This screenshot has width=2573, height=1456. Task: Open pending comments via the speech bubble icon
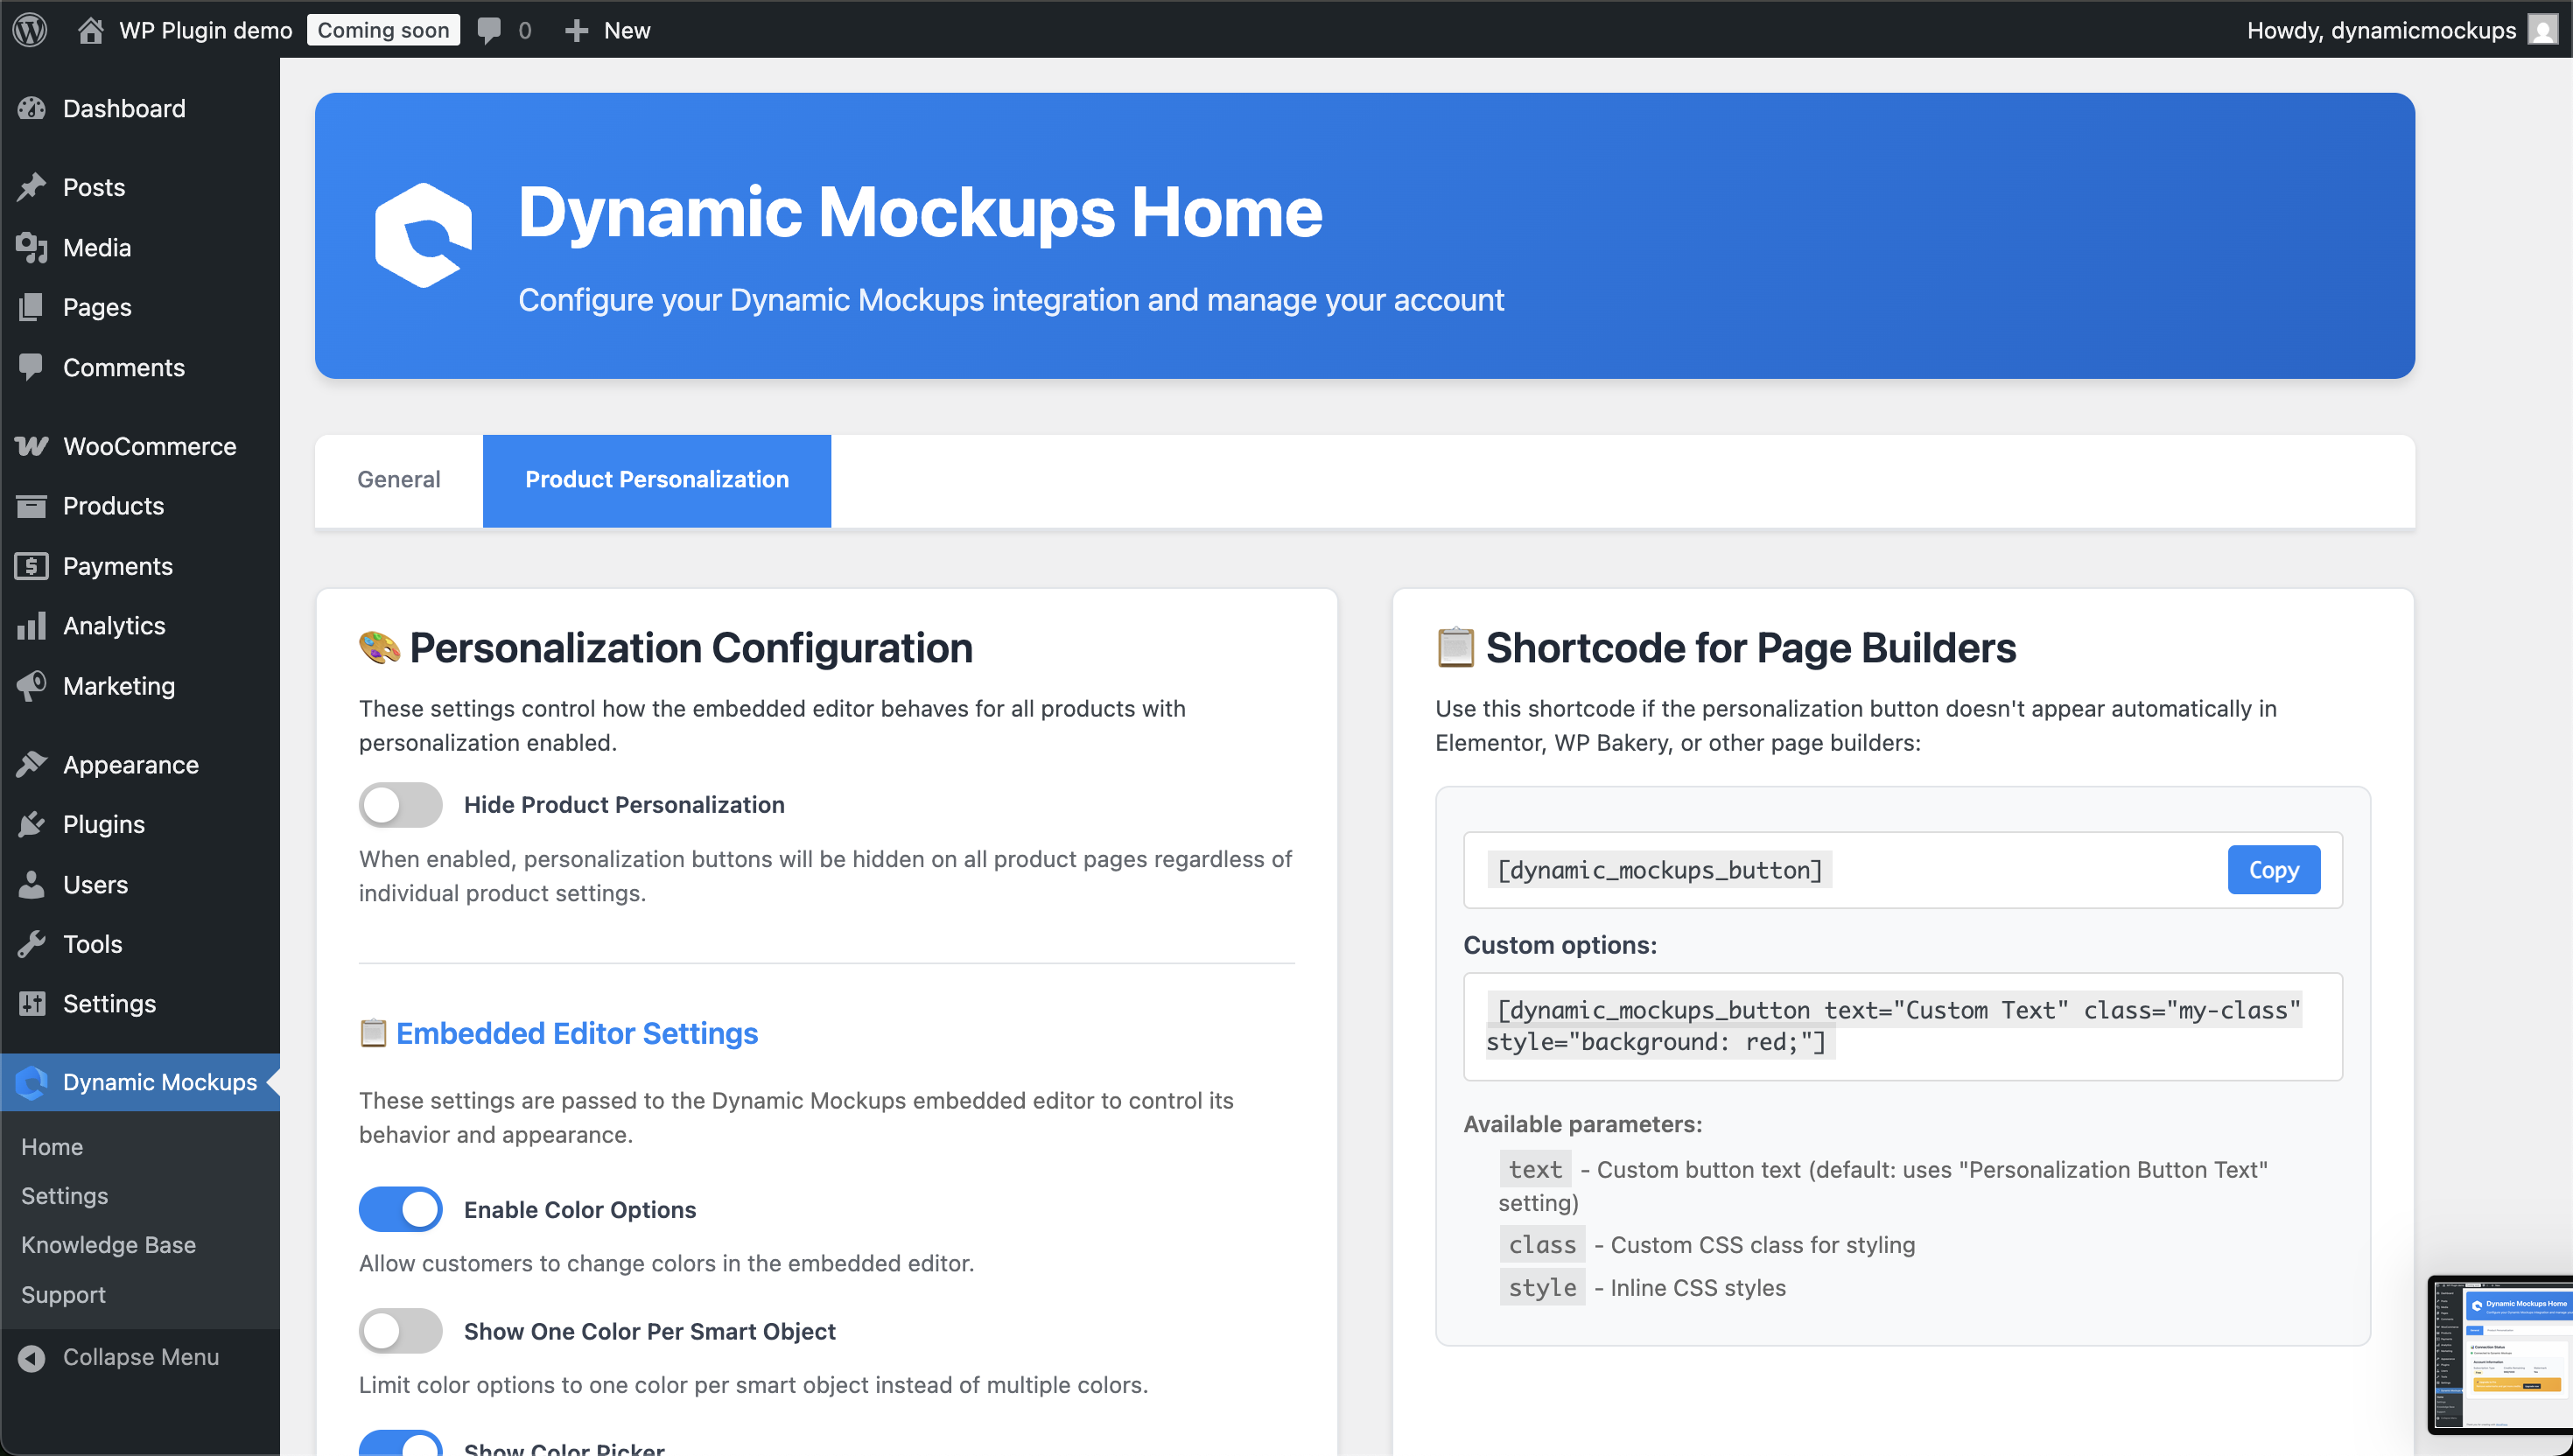(489, 29)
